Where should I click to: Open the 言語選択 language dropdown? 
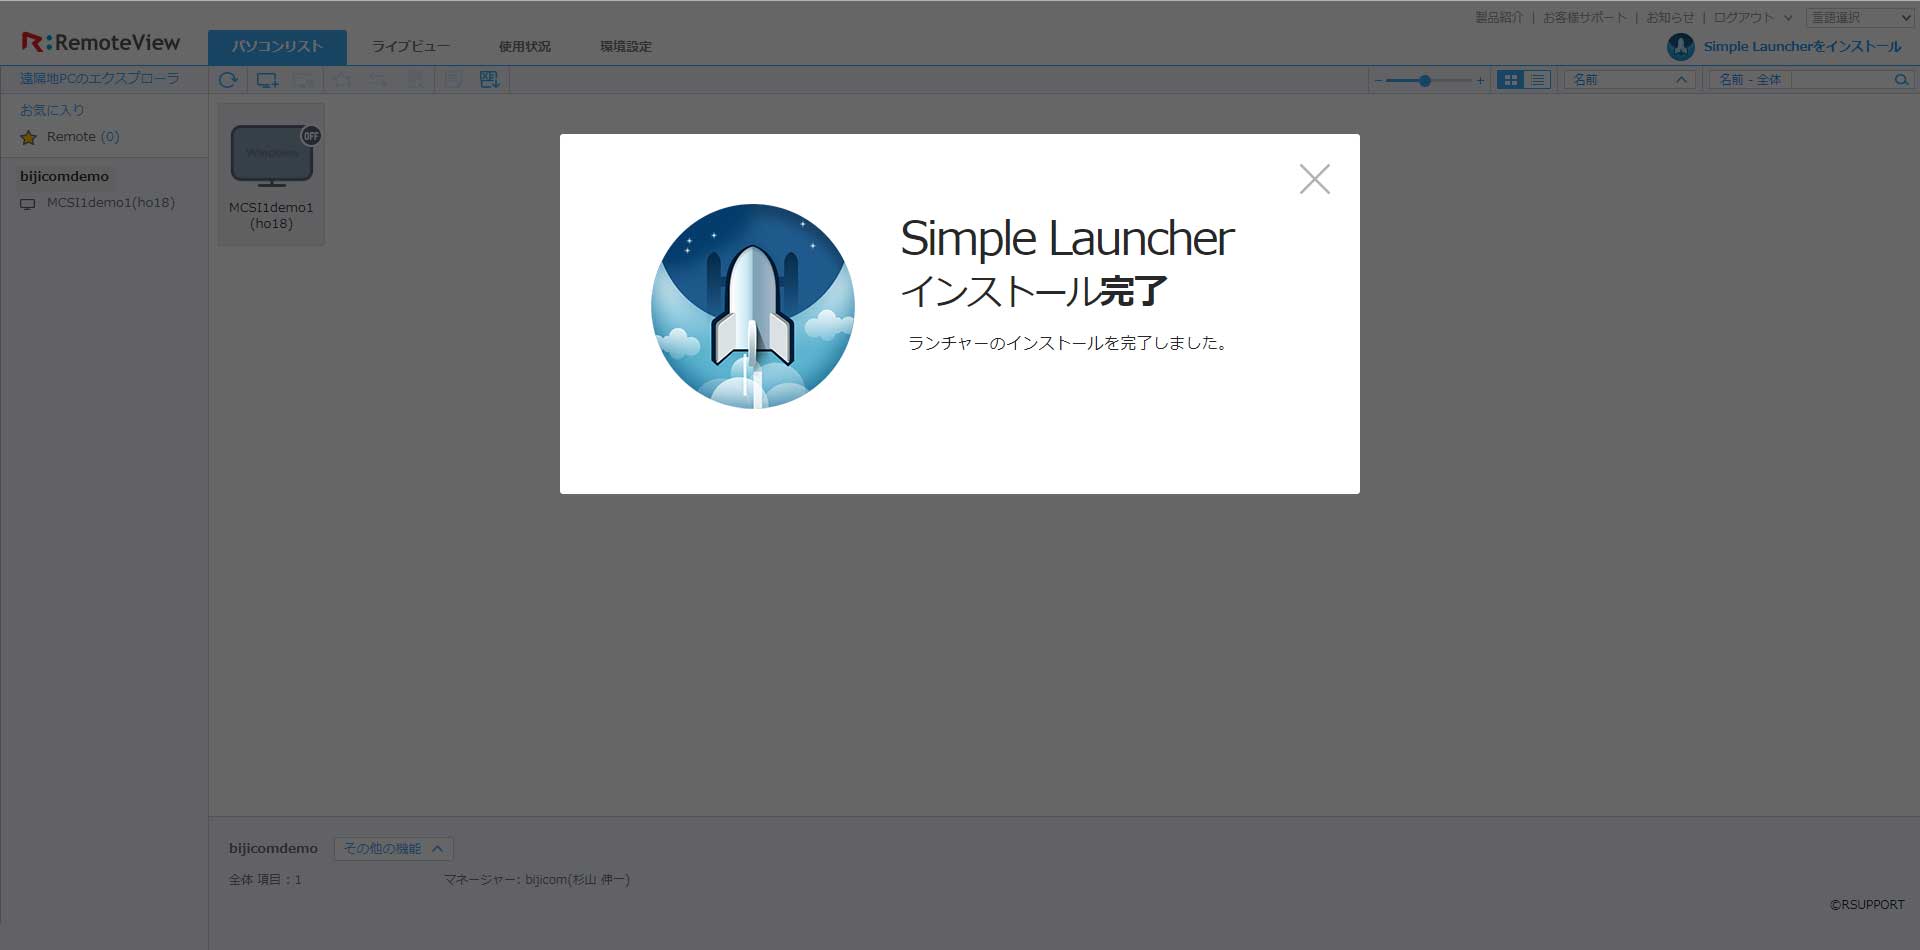[1860, 18]
